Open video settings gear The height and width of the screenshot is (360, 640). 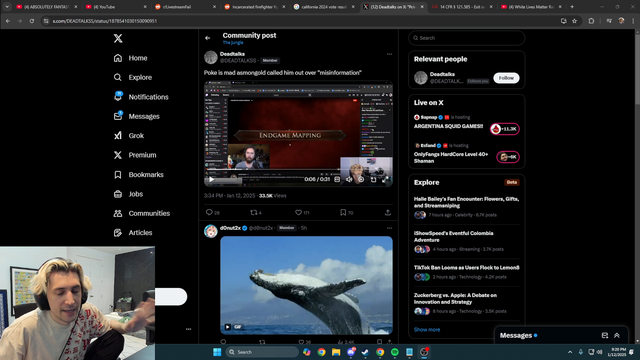pos(361,179)
